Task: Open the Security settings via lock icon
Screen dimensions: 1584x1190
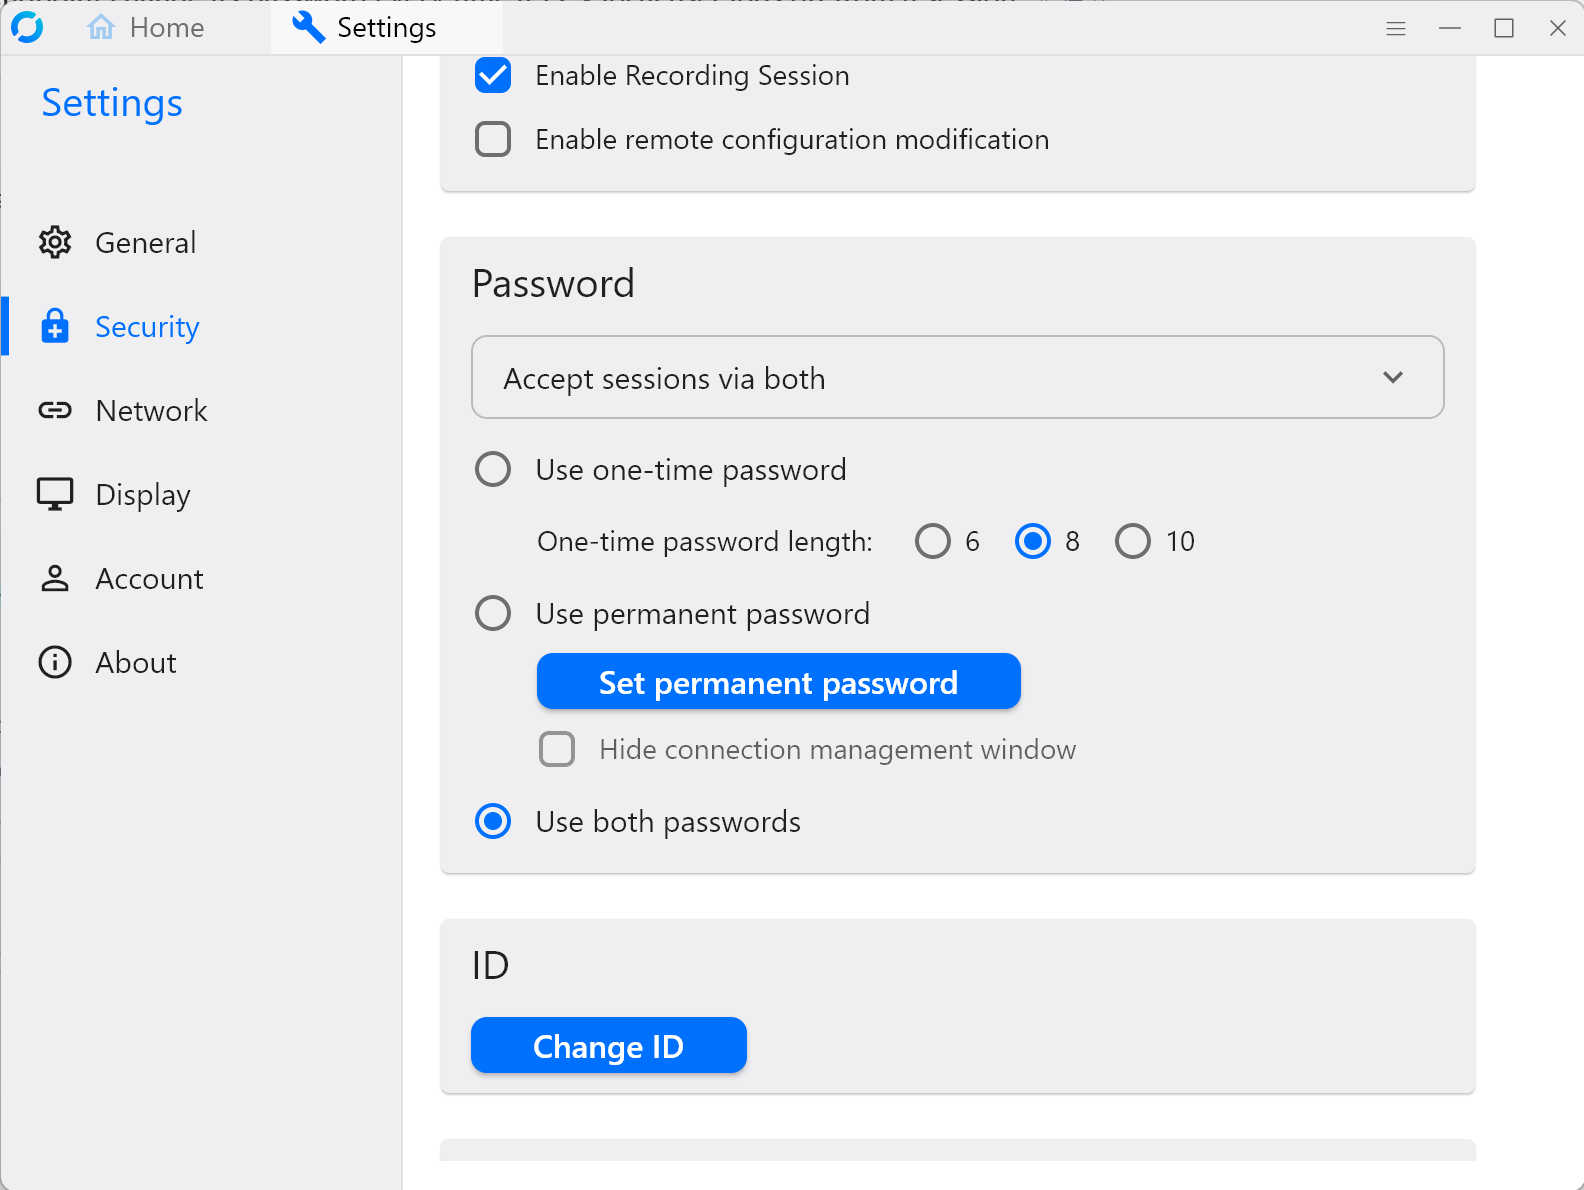Action: point(55,326)
